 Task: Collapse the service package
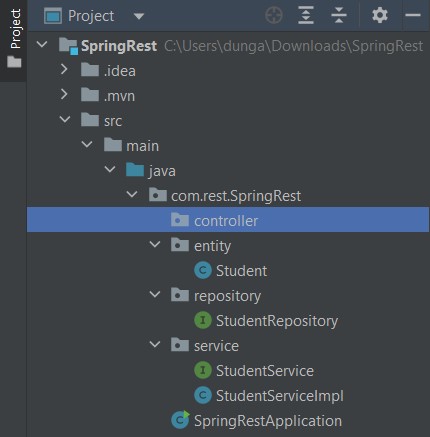(155, 344)
